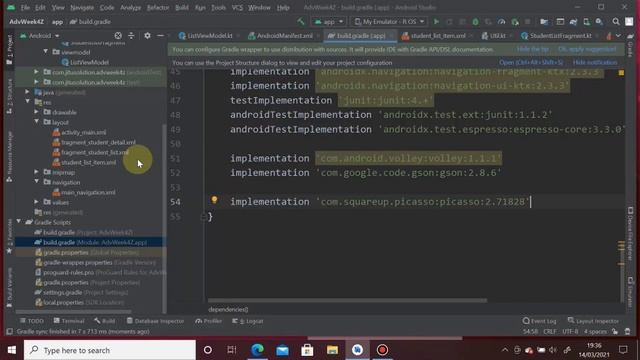Screen dimensions: 640x360
Task: Start debugging with the bug icon
Action: coord(475,22)
